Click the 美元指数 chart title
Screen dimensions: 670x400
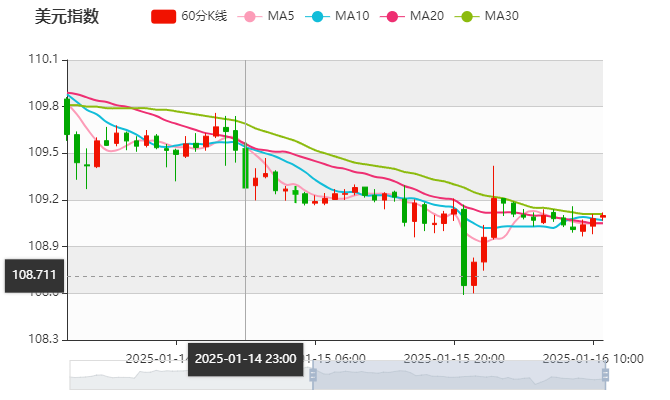(66, 16)
